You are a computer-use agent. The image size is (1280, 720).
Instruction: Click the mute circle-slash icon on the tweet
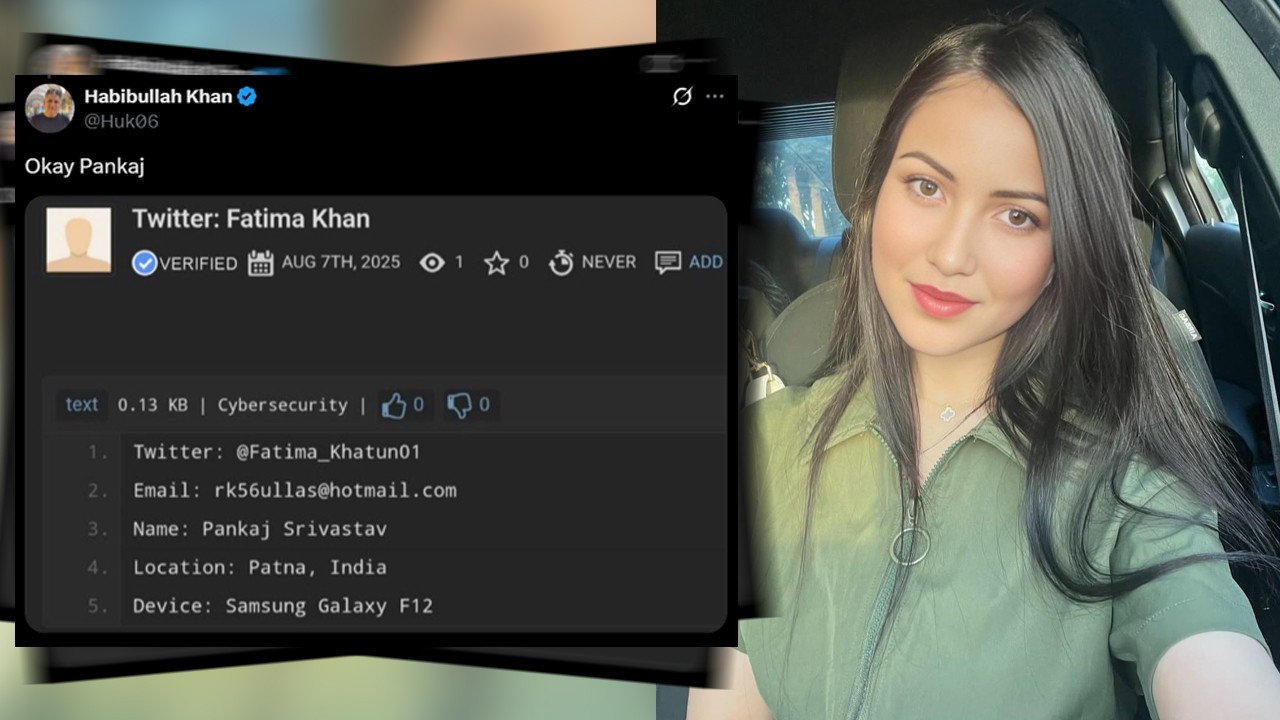(x=683, y=96)
